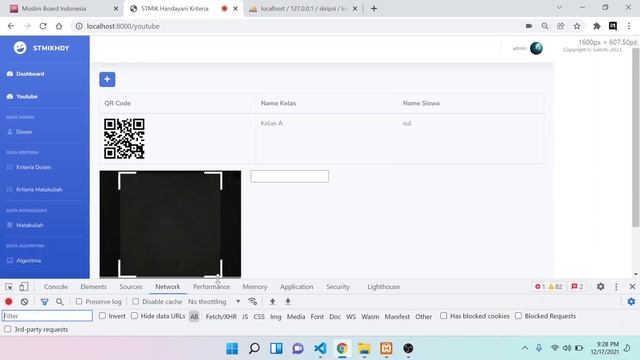Switch to the Elements tab in DevTools
640x360 pixels.
coord(93,287)
